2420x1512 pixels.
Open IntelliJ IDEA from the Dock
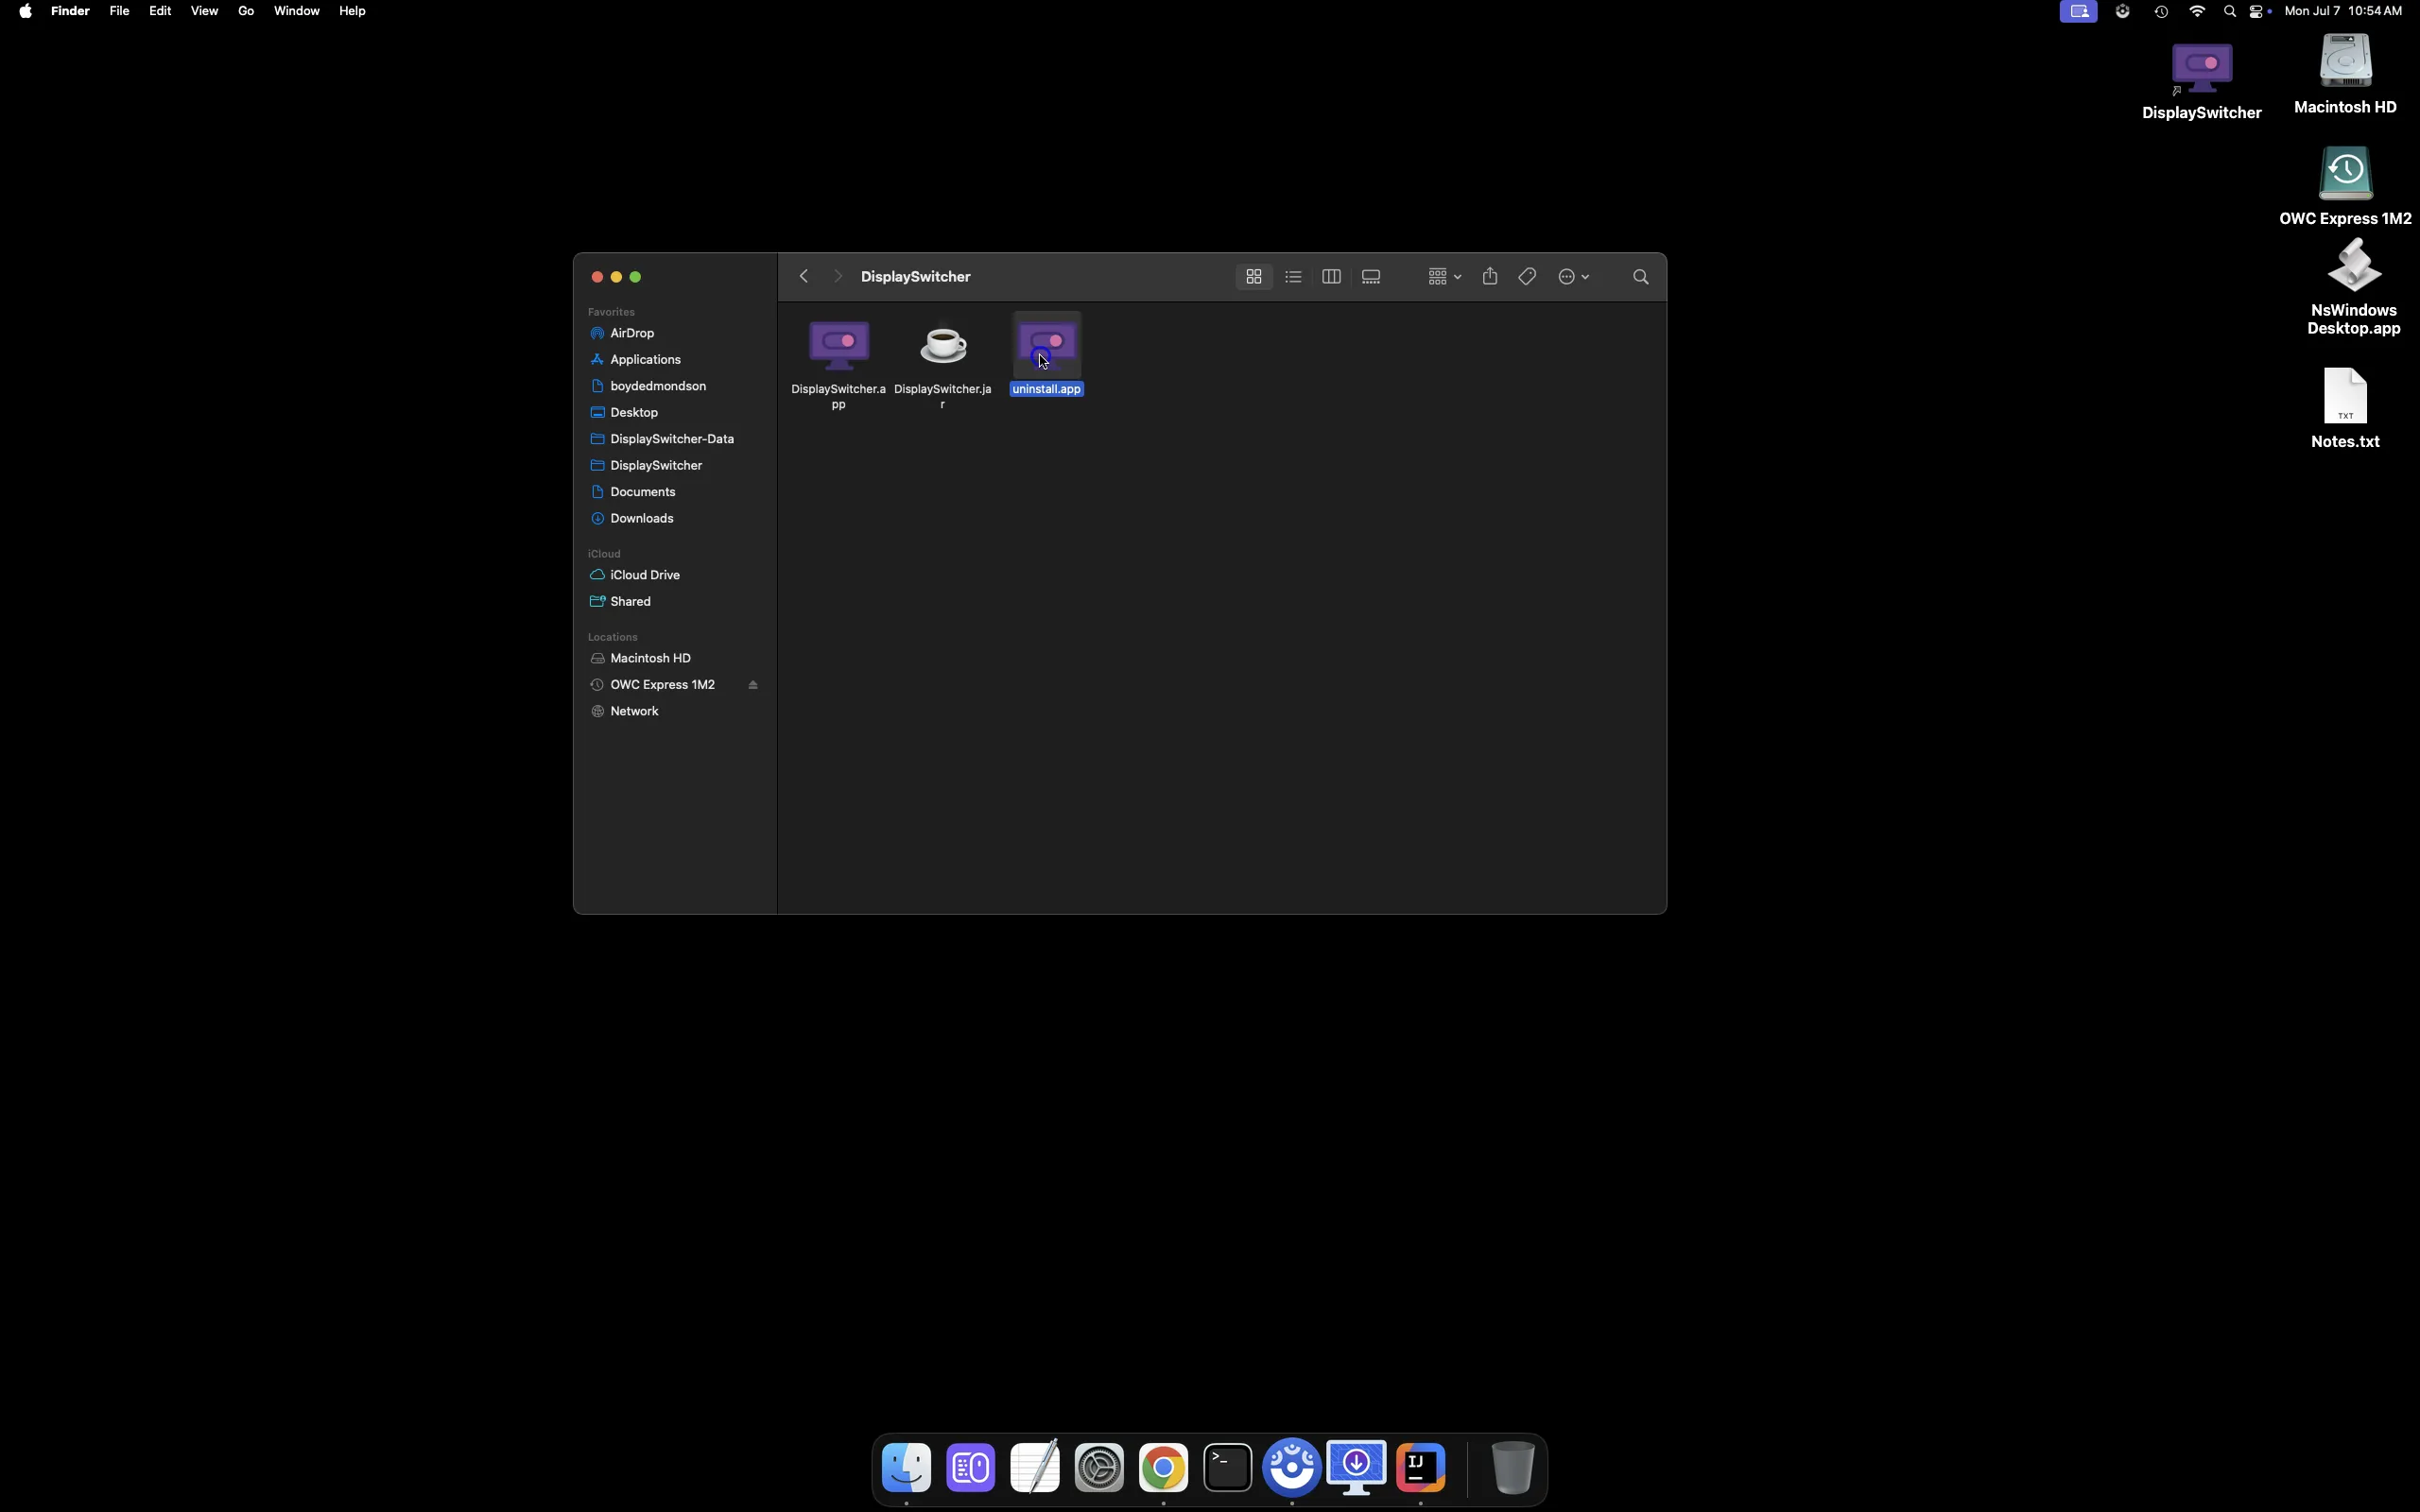tap(1421, 1468)
